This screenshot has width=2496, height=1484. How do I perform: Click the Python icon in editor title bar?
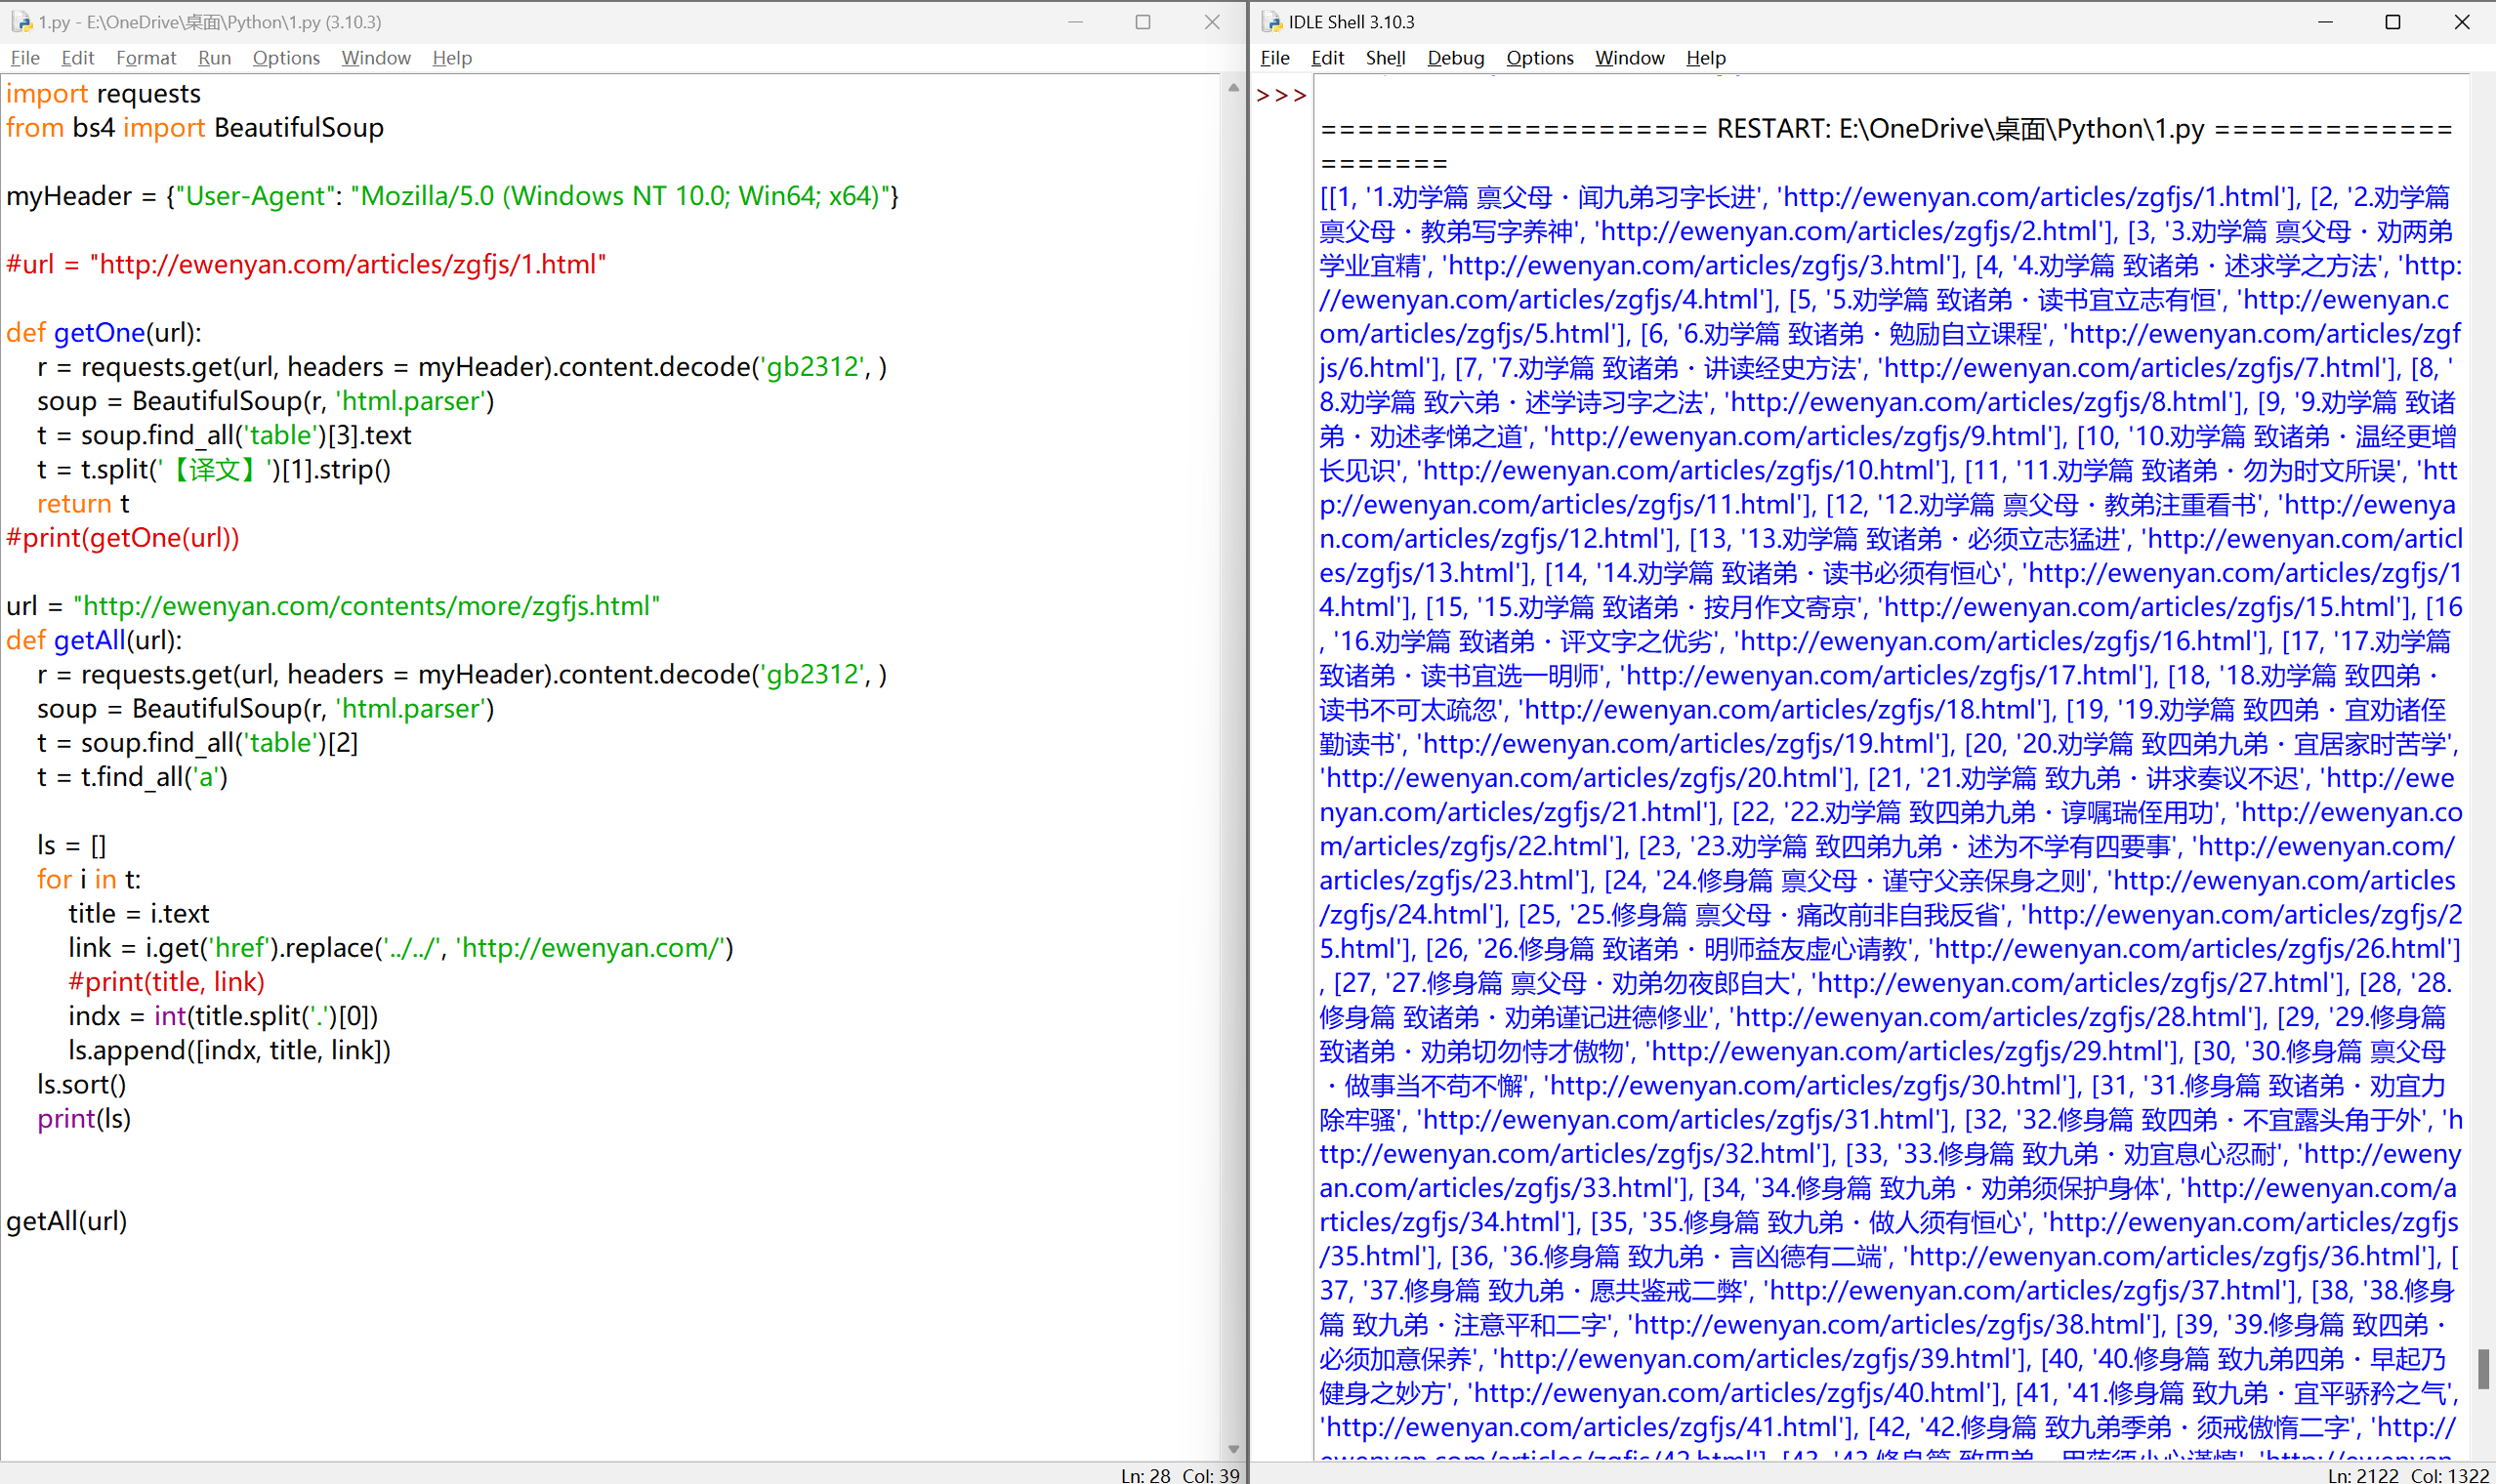coord(21,21)
